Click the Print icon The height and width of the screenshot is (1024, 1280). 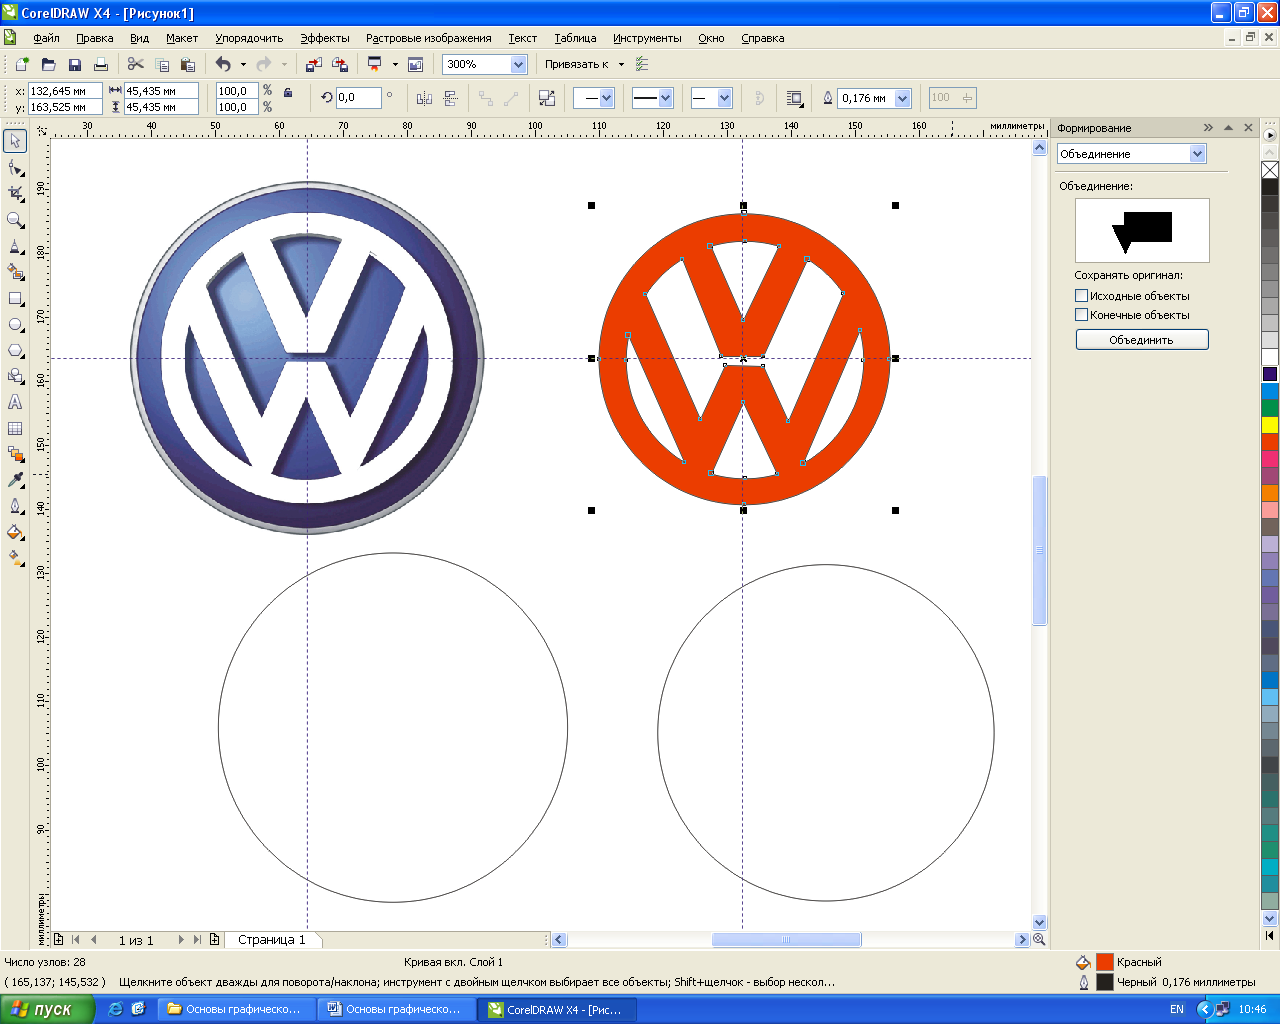pyautogui.click(x=100, y=64)
